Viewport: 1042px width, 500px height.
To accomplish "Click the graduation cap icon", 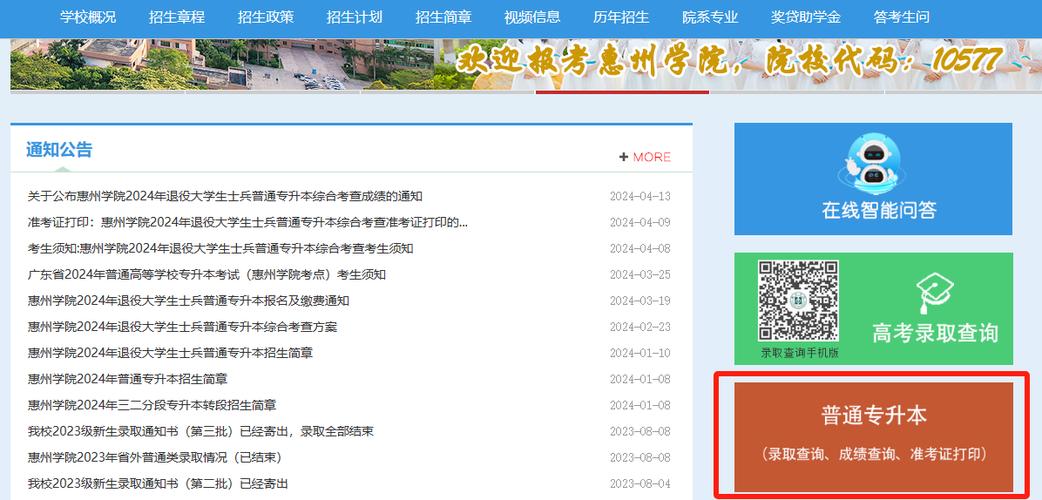I will [934, 293].
